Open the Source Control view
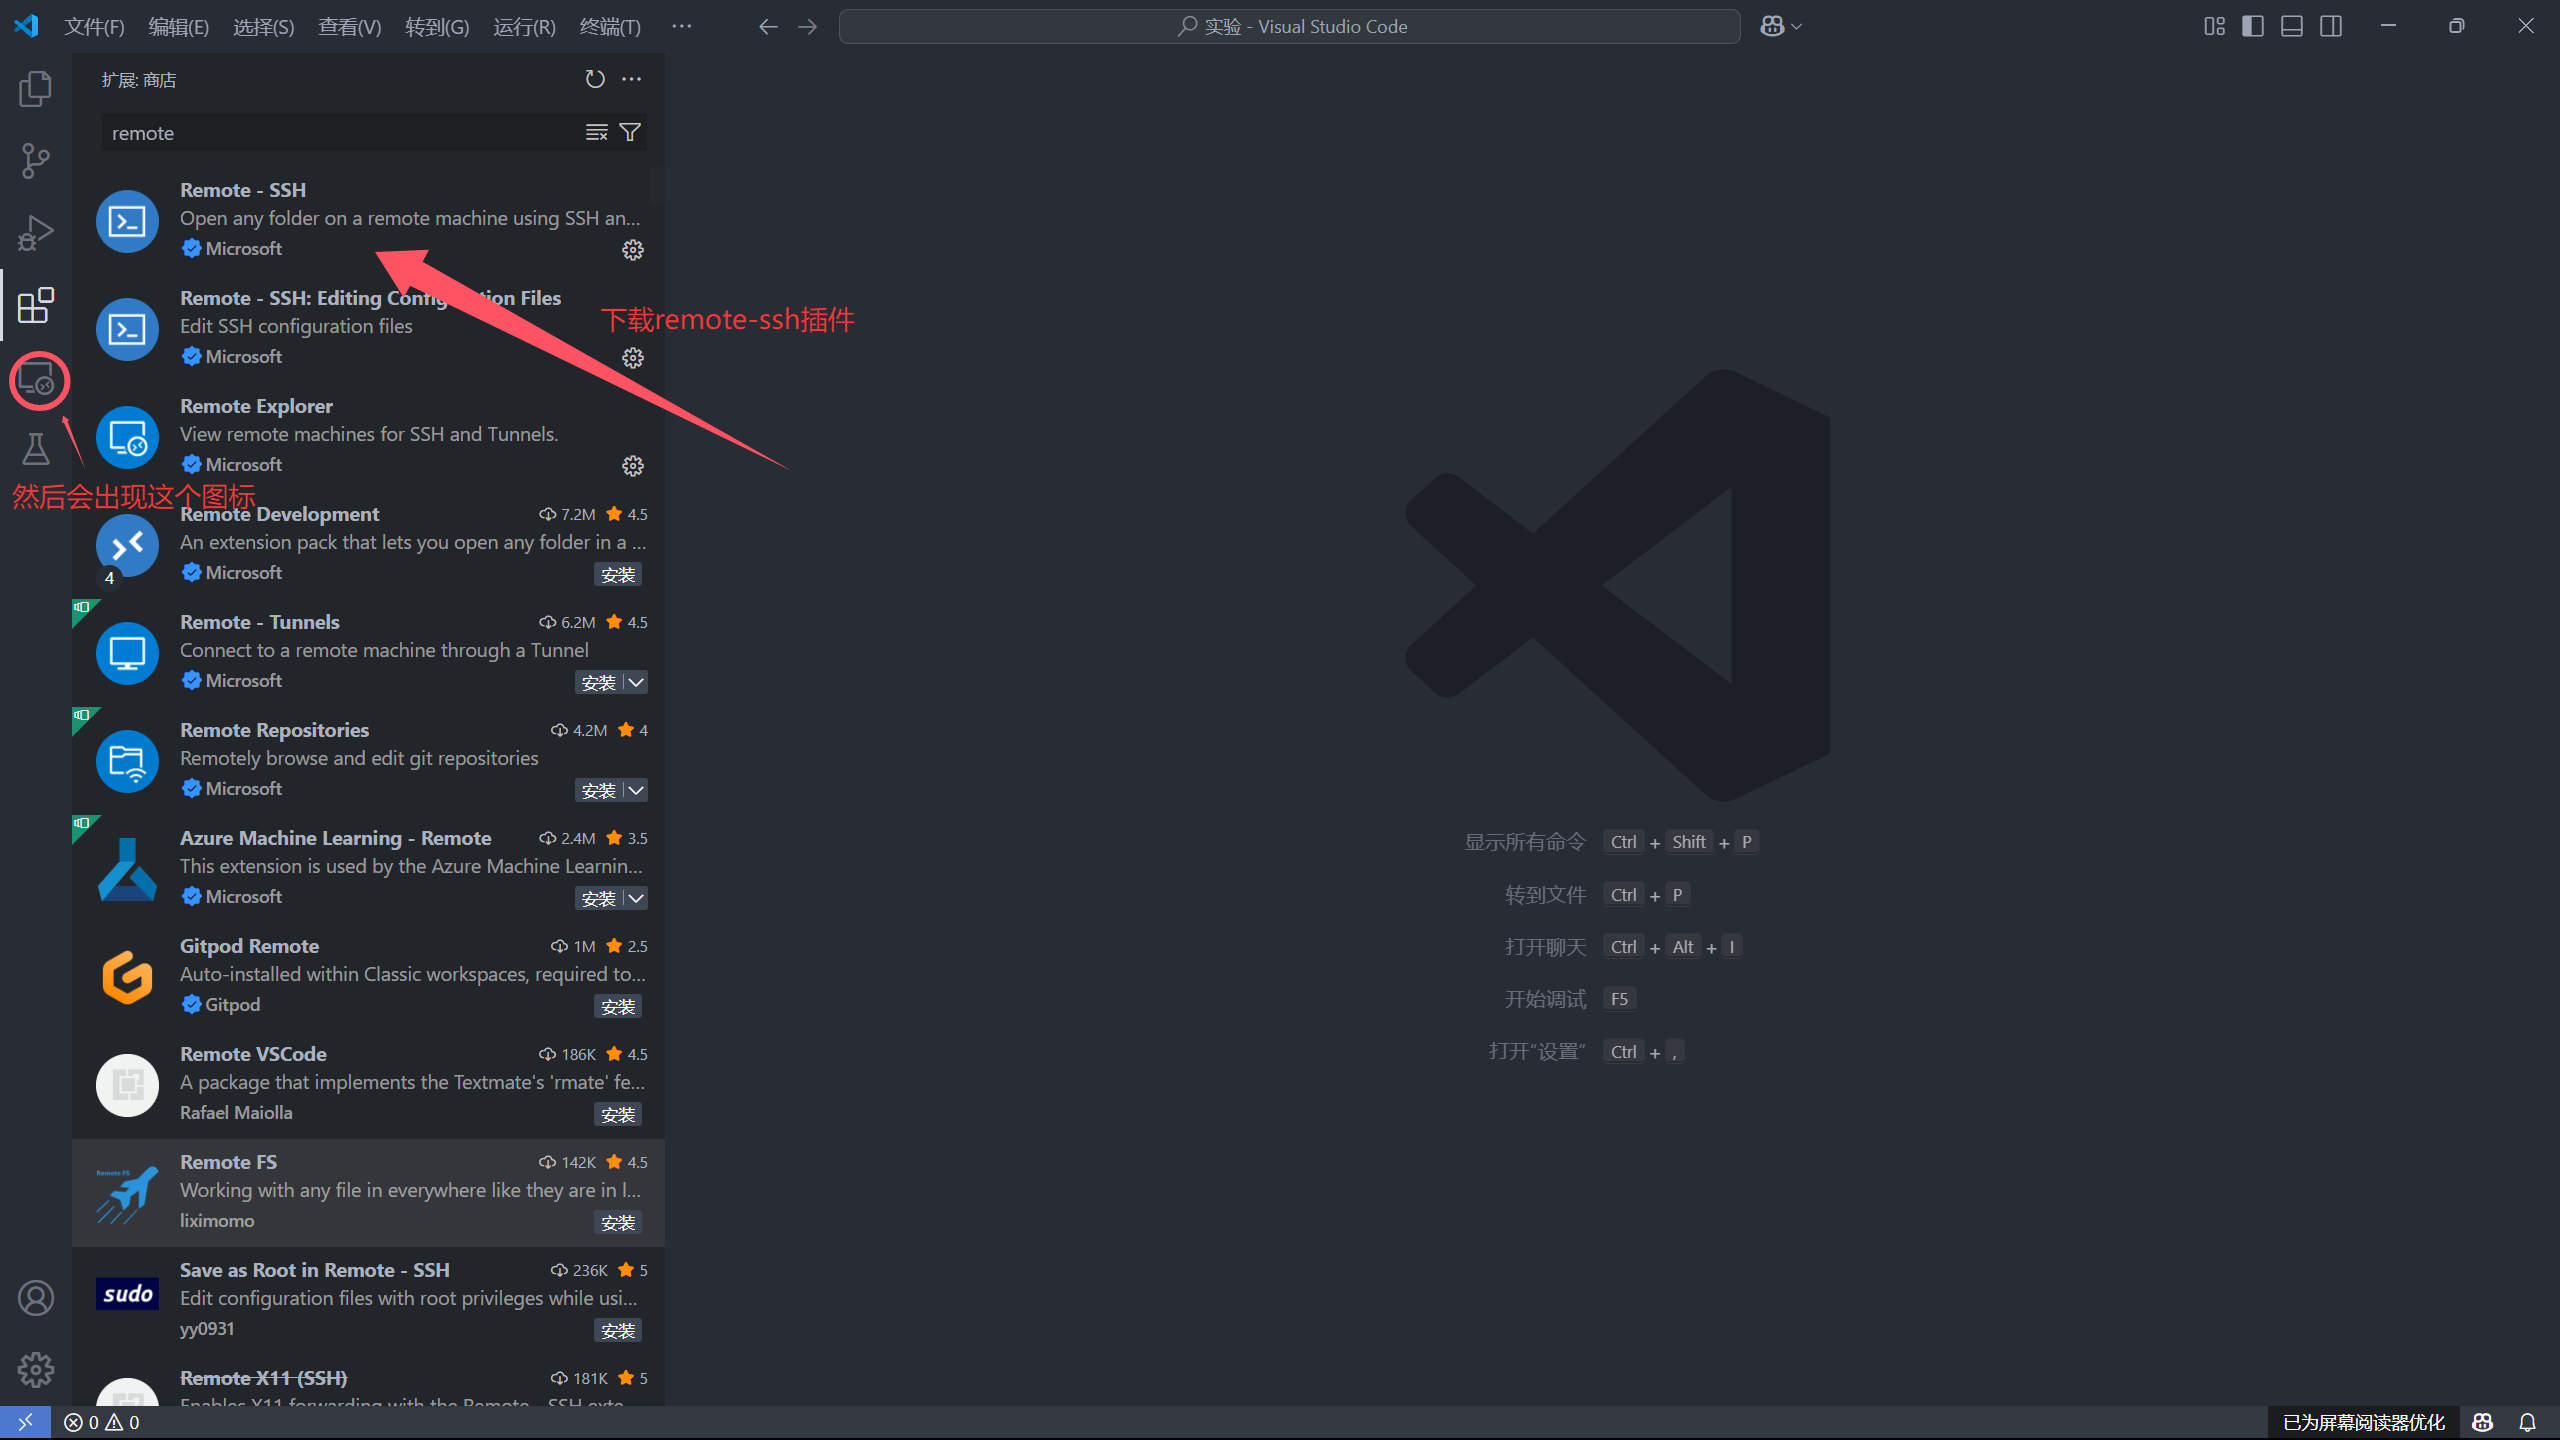 point(35,161)
